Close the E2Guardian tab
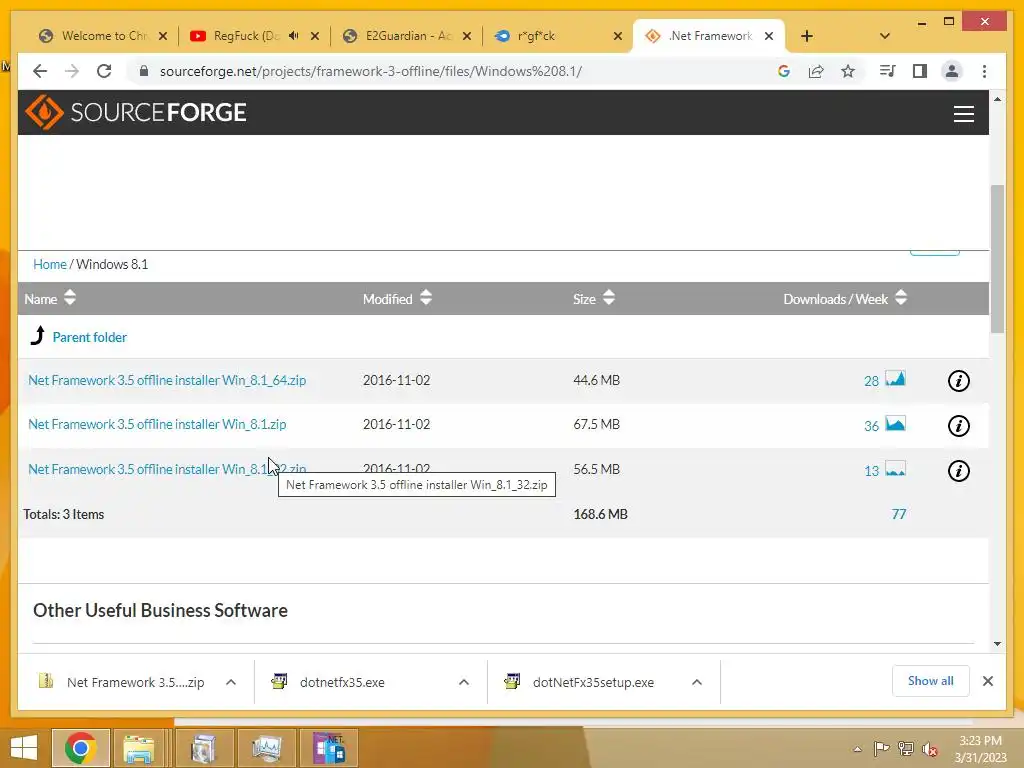The image size is (1024, 768). [467, 36]
